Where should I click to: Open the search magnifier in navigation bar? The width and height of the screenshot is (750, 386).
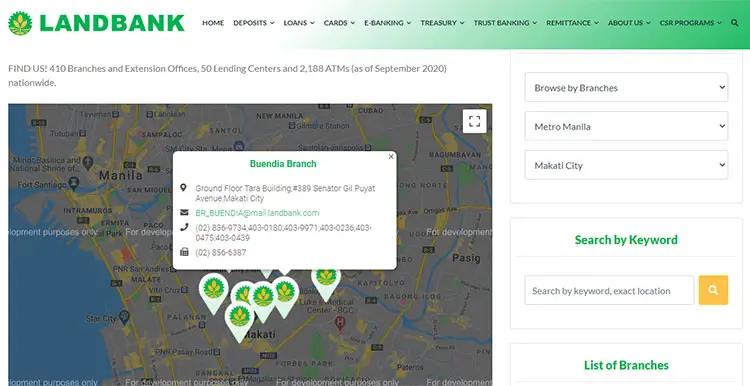[x=734, y=22]
